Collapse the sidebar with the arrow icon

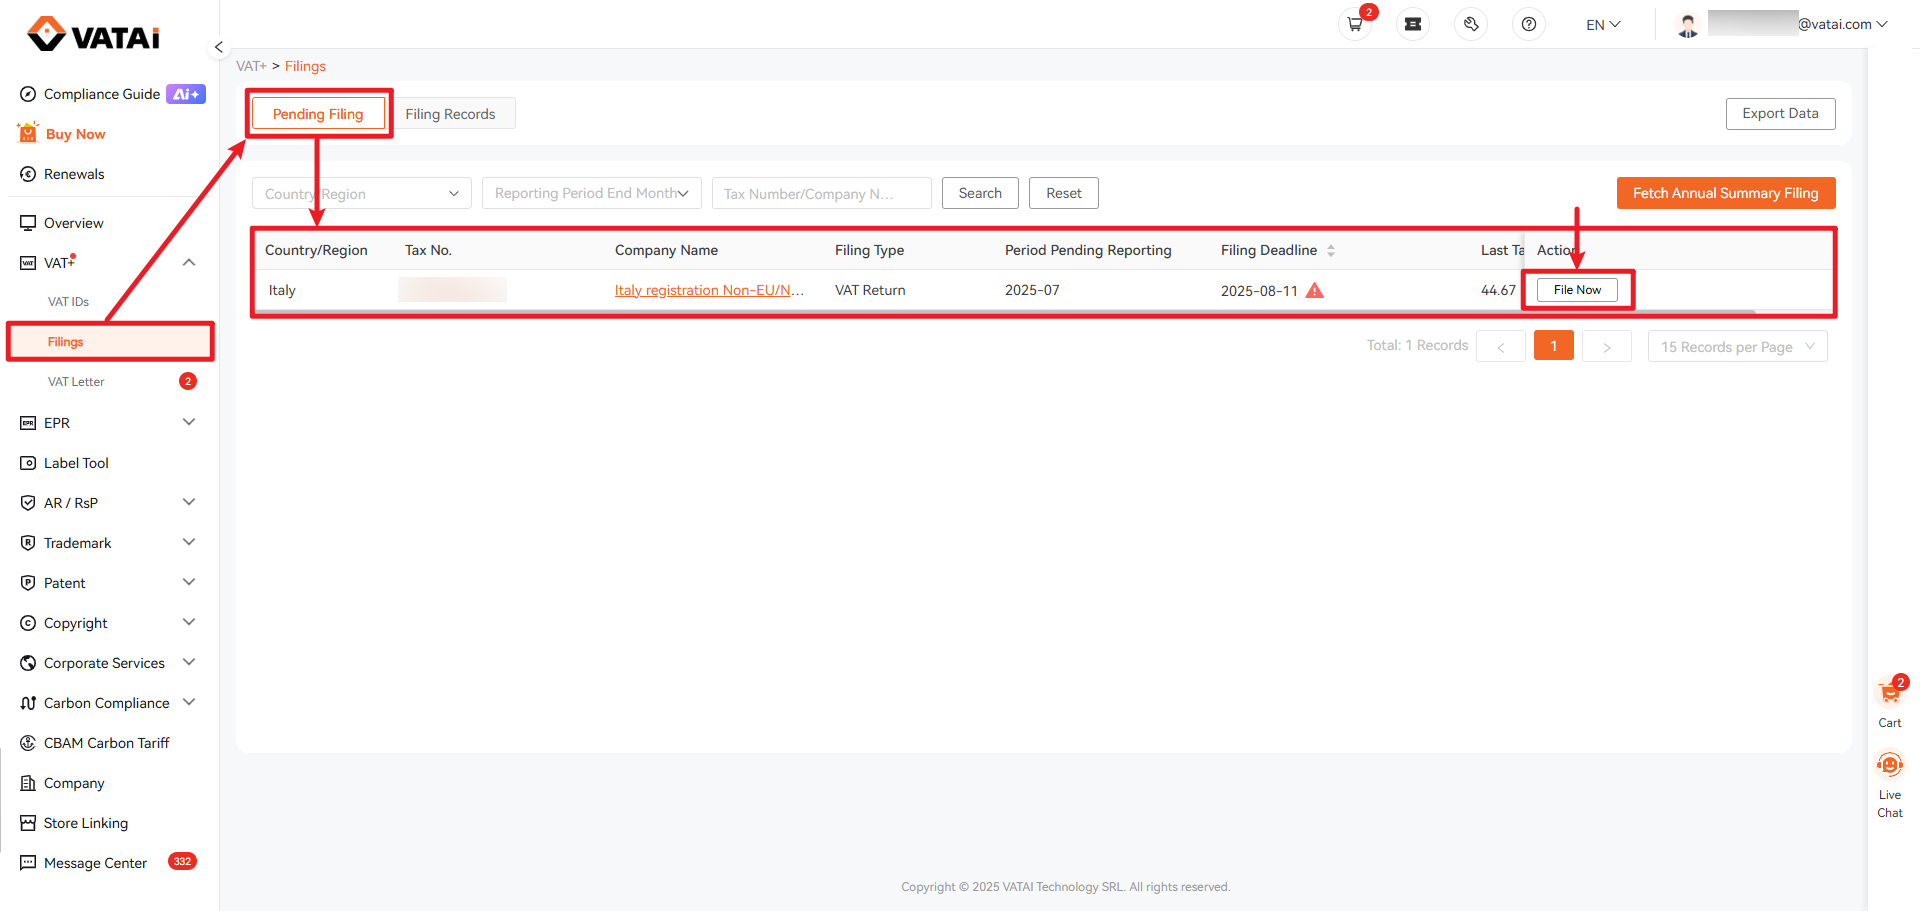218,47
